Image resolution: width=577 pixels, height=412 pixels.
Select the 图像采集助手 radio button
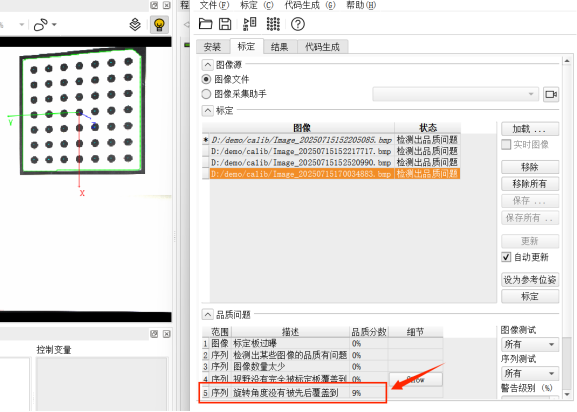pyautogui.click(x=206, y=94)
